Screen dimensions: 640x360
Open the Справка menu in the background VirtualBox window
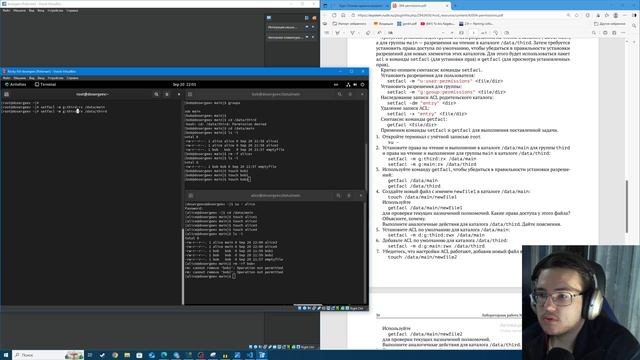(72, 11)
